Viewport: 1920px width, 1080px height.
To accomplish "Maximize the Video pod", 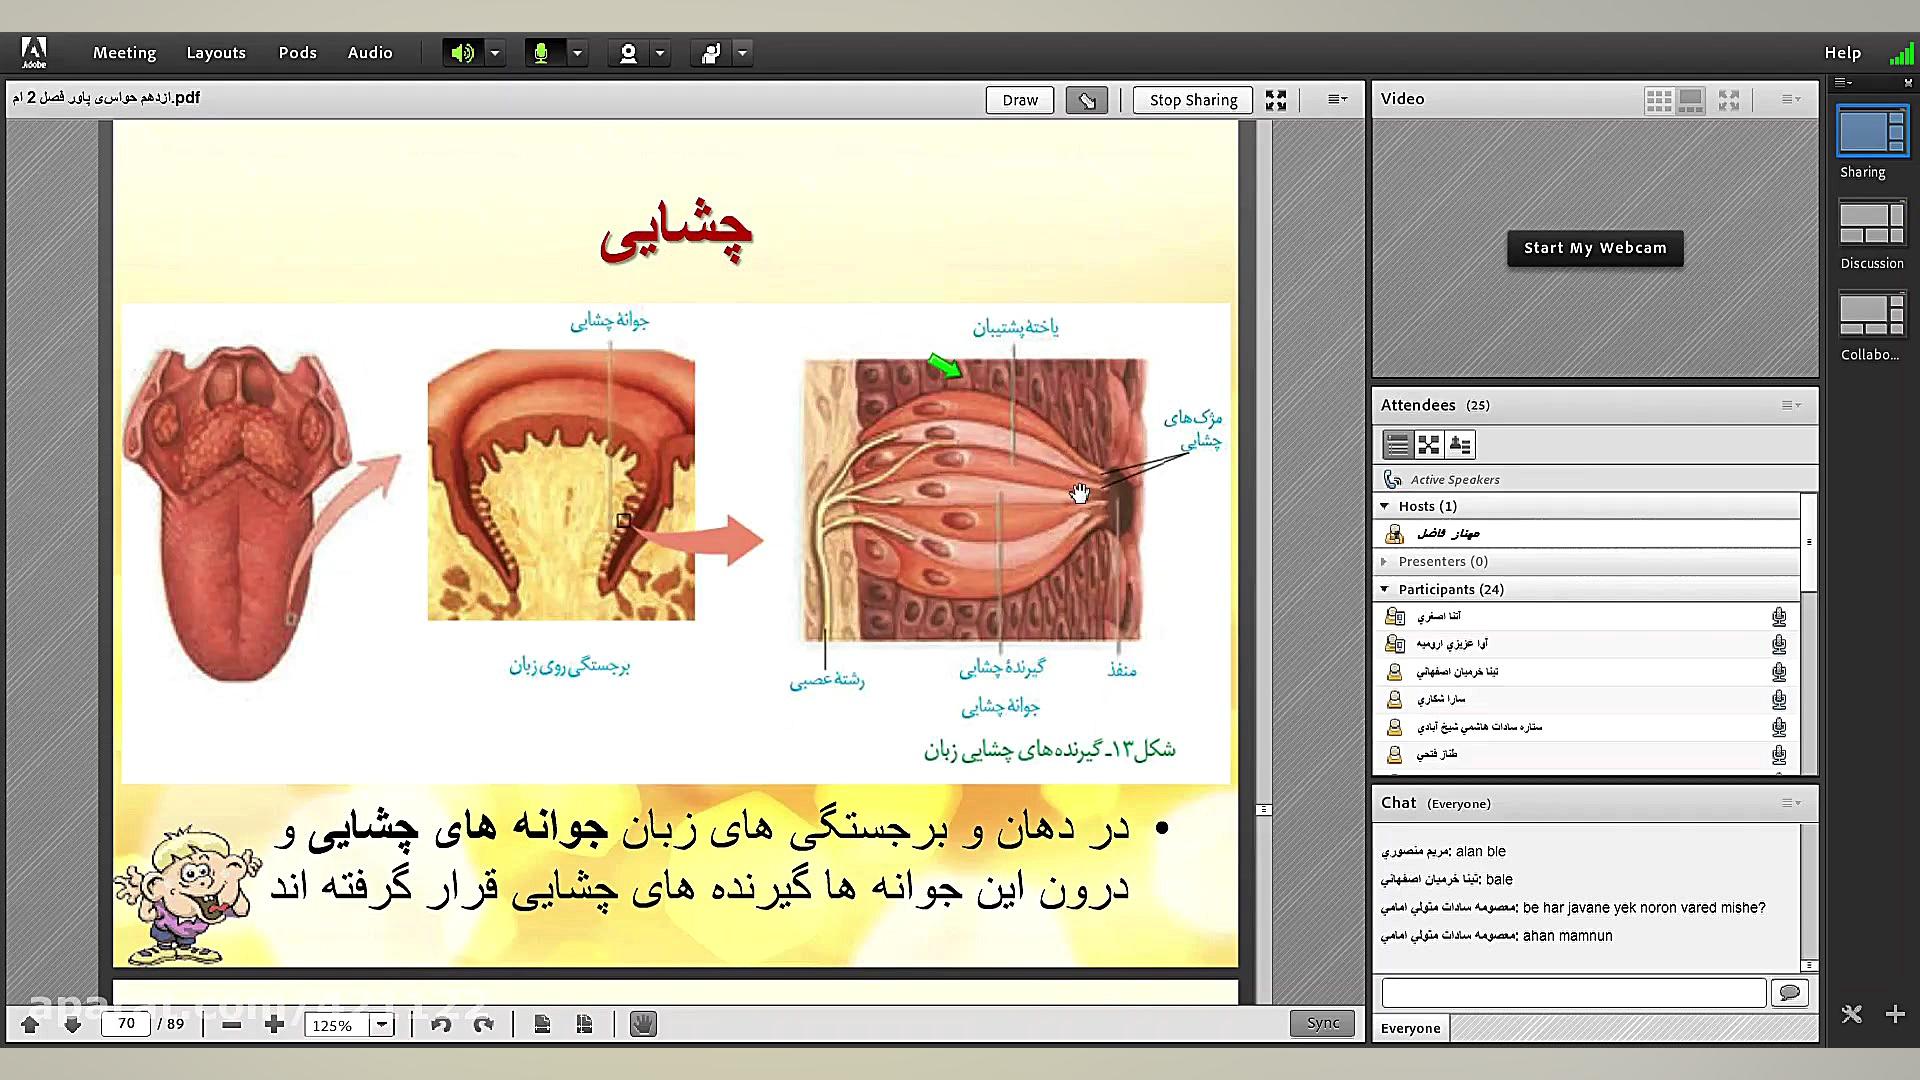I will (x=1729, y=100).
